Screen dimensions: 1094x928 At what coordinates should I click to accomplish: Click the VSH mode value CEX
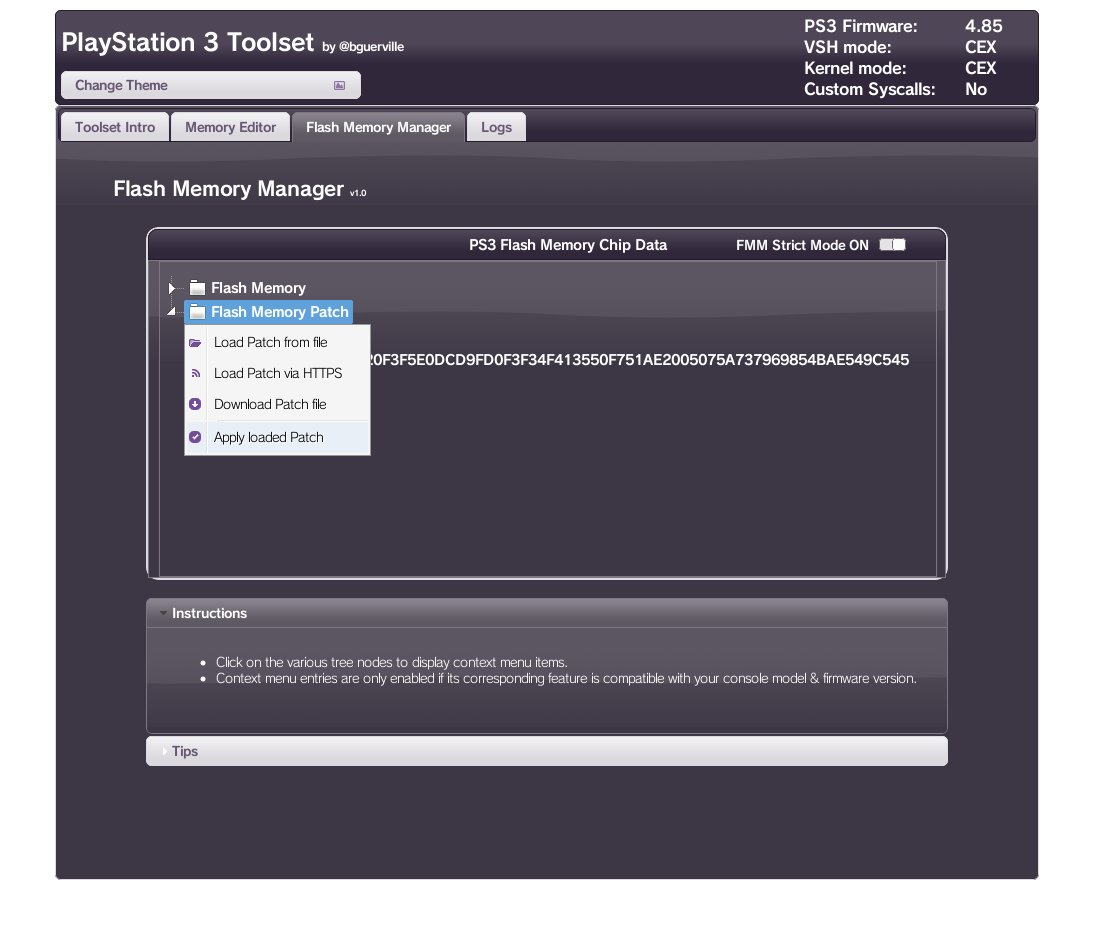981,47
